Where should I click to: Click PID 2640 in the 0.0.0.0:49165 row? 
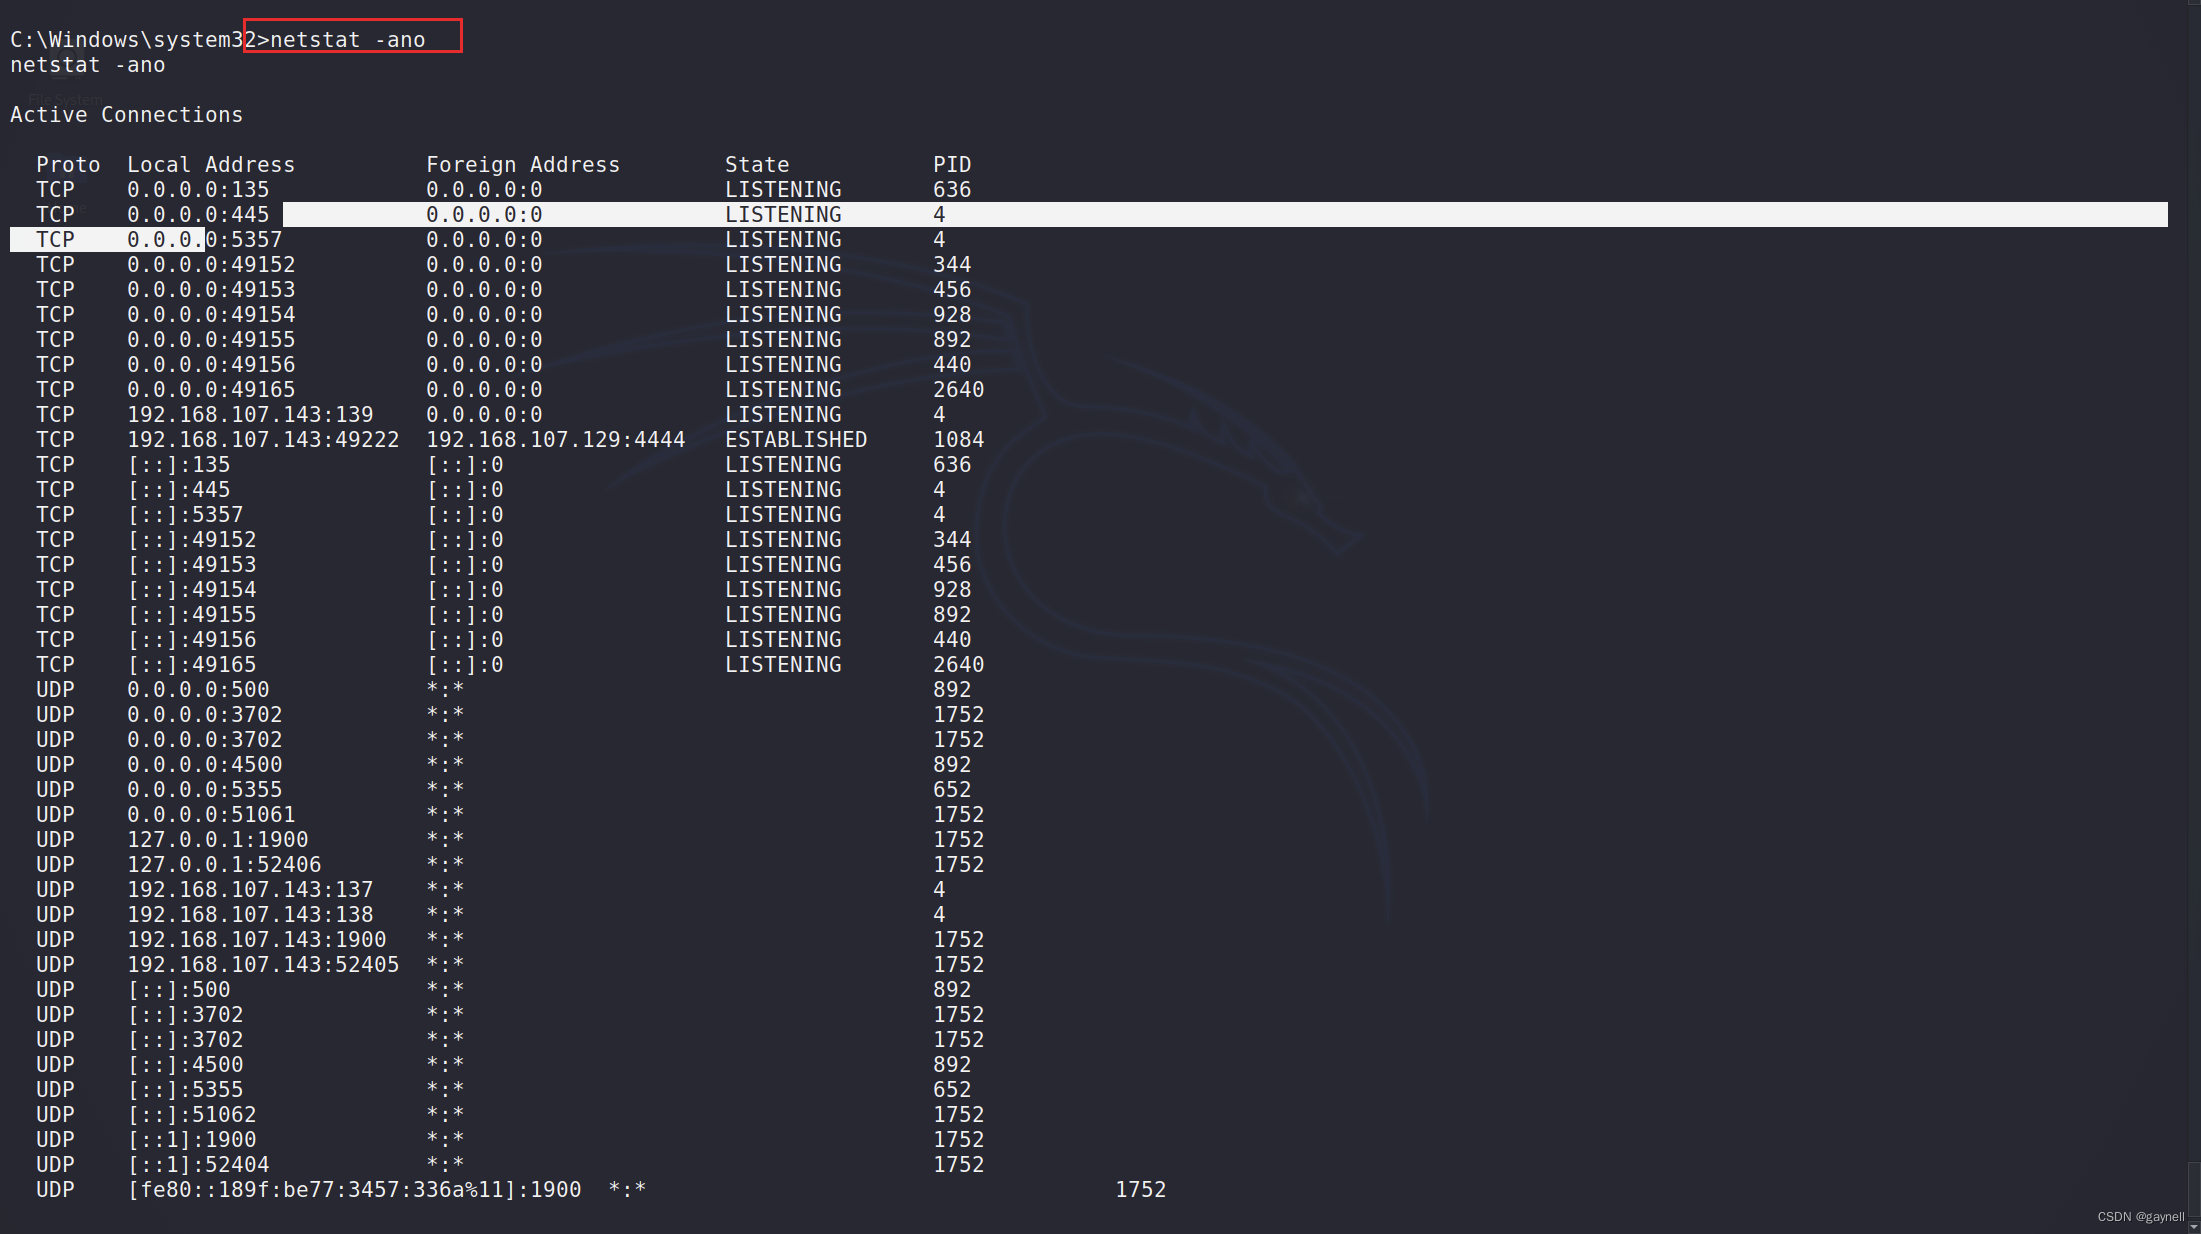coord(959,390)
